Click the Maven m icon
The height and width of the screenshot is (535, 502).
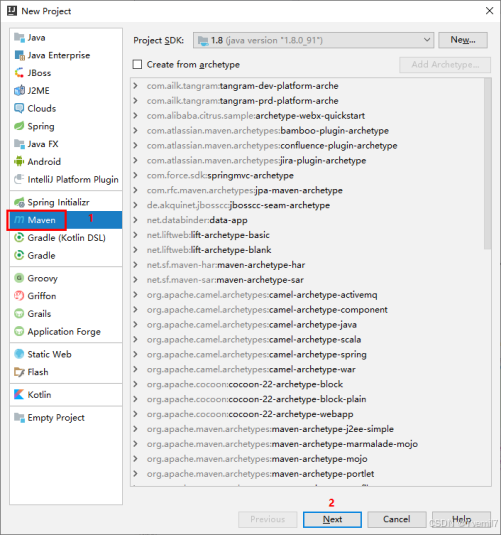click(19, 220)
